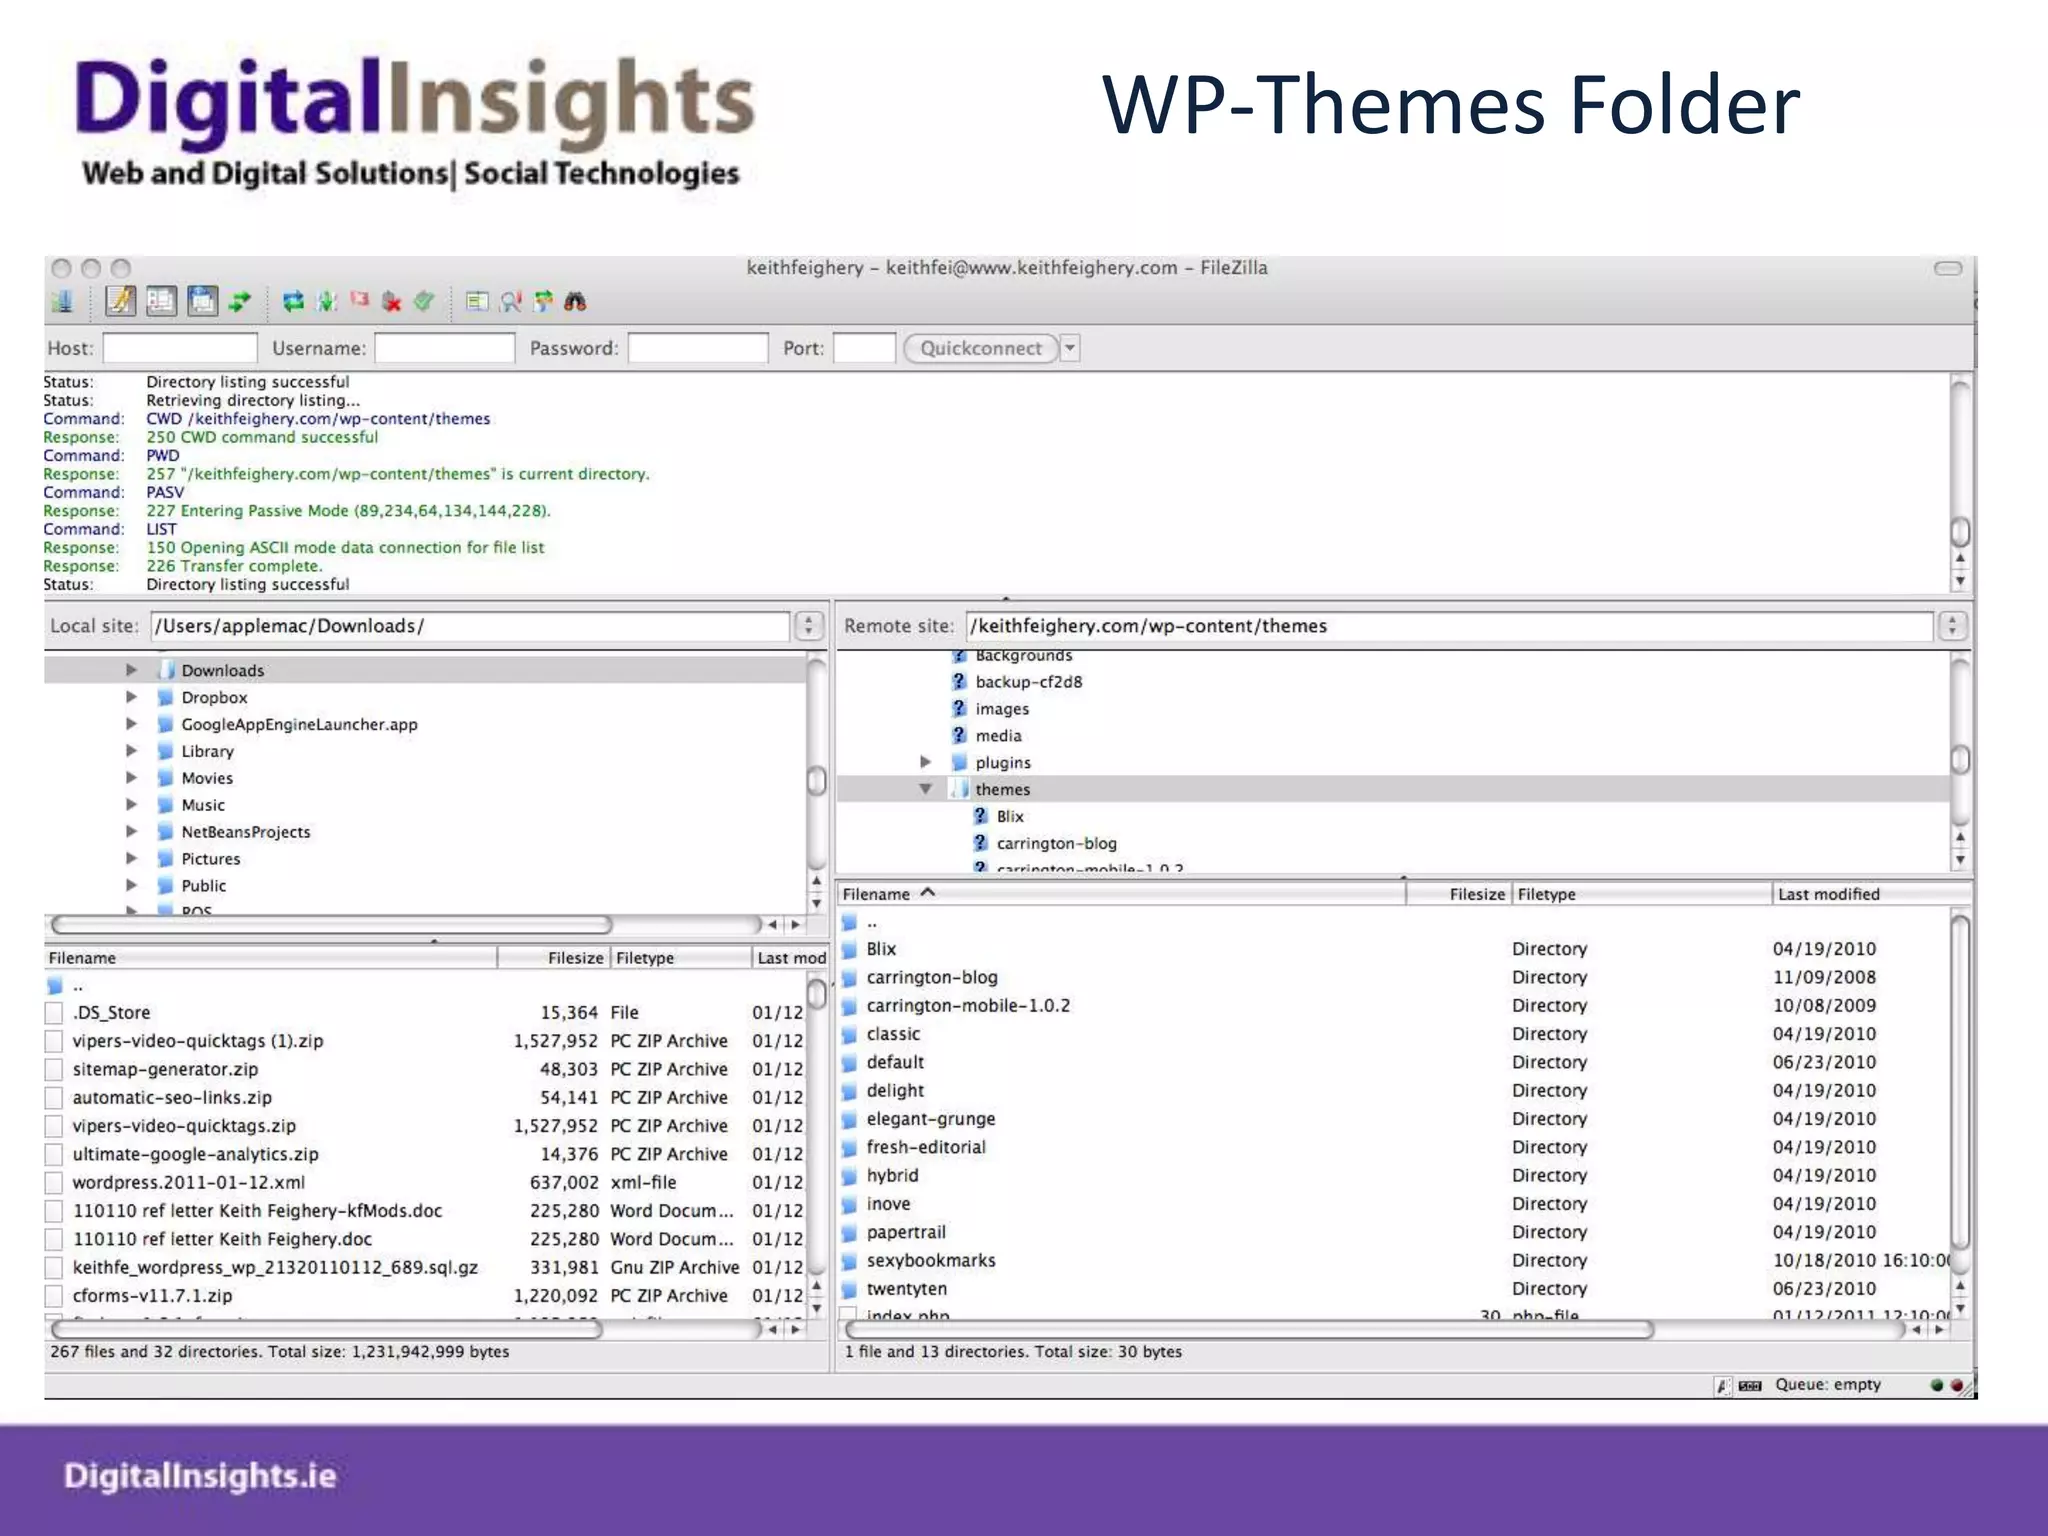Click file icon next to .DS_Store
The width and height of the screenshot is (2048, 1536).
pyautogui.click(x=55, y=1013)
